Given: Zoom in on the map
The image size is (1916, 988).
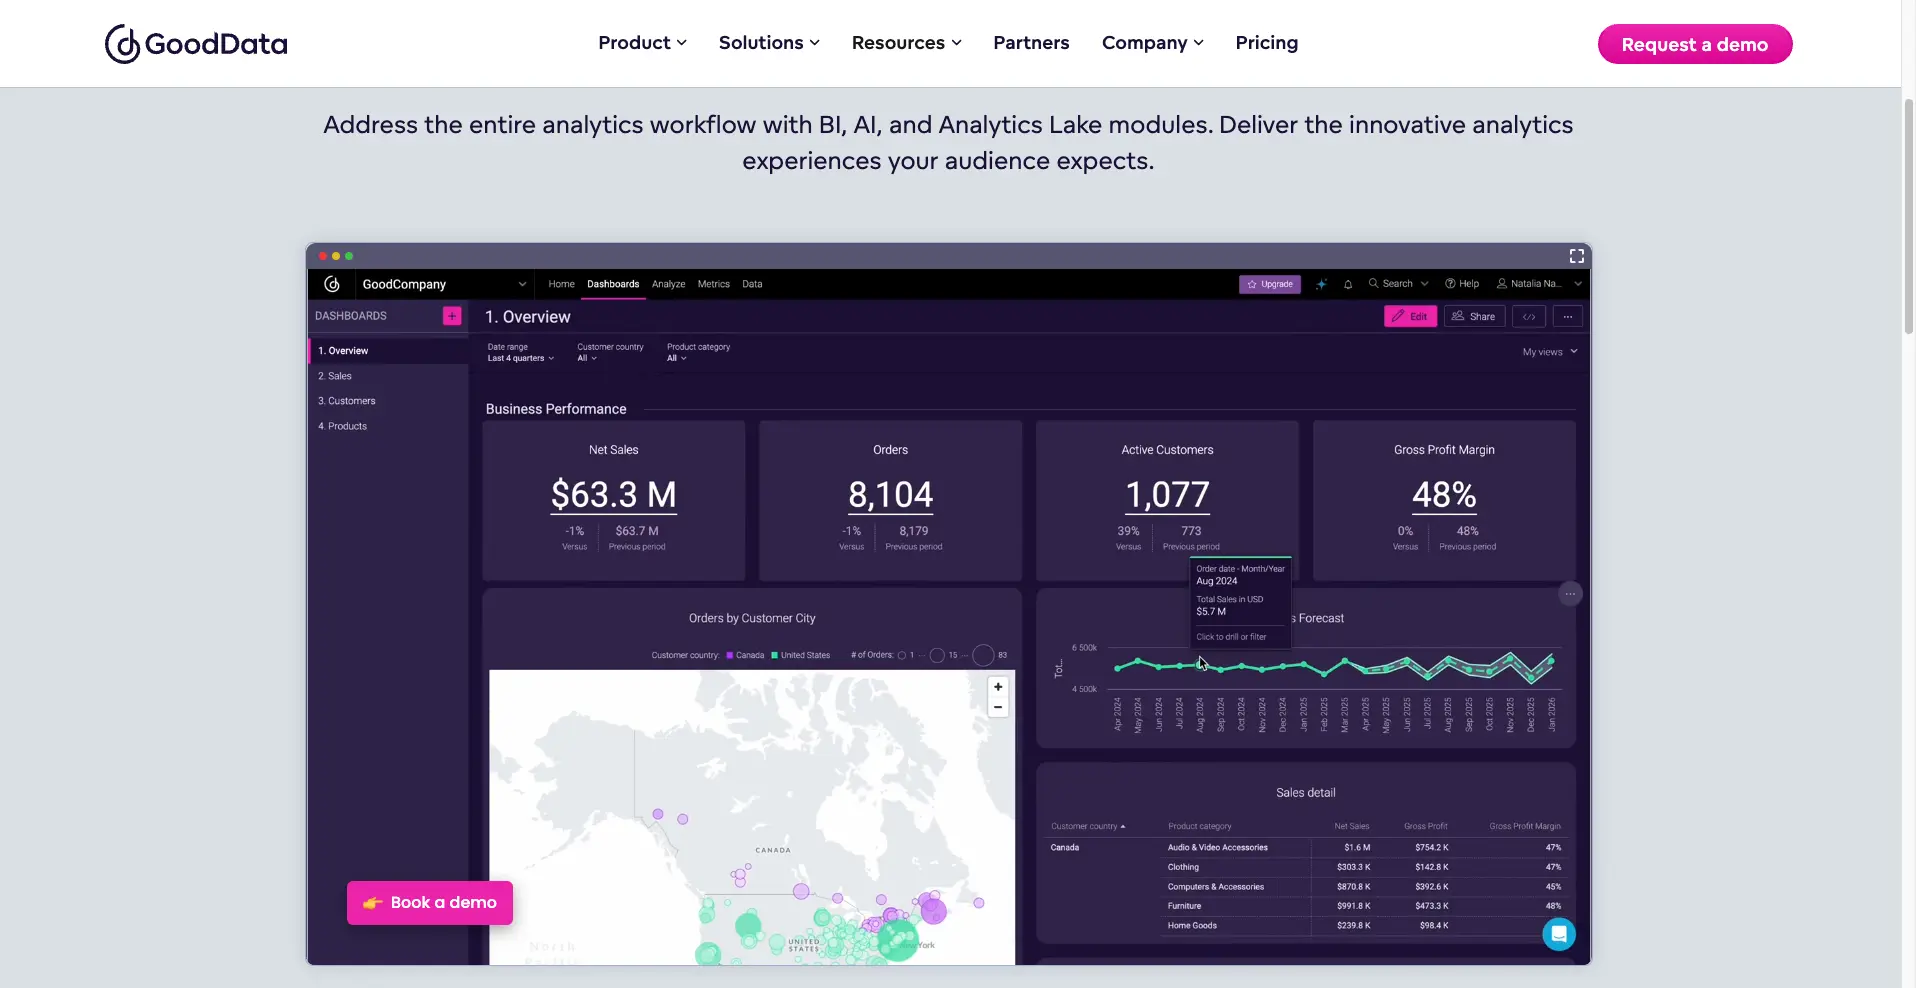Looking at the screenshot, I should pyautogui.click(x=998, y=687).
